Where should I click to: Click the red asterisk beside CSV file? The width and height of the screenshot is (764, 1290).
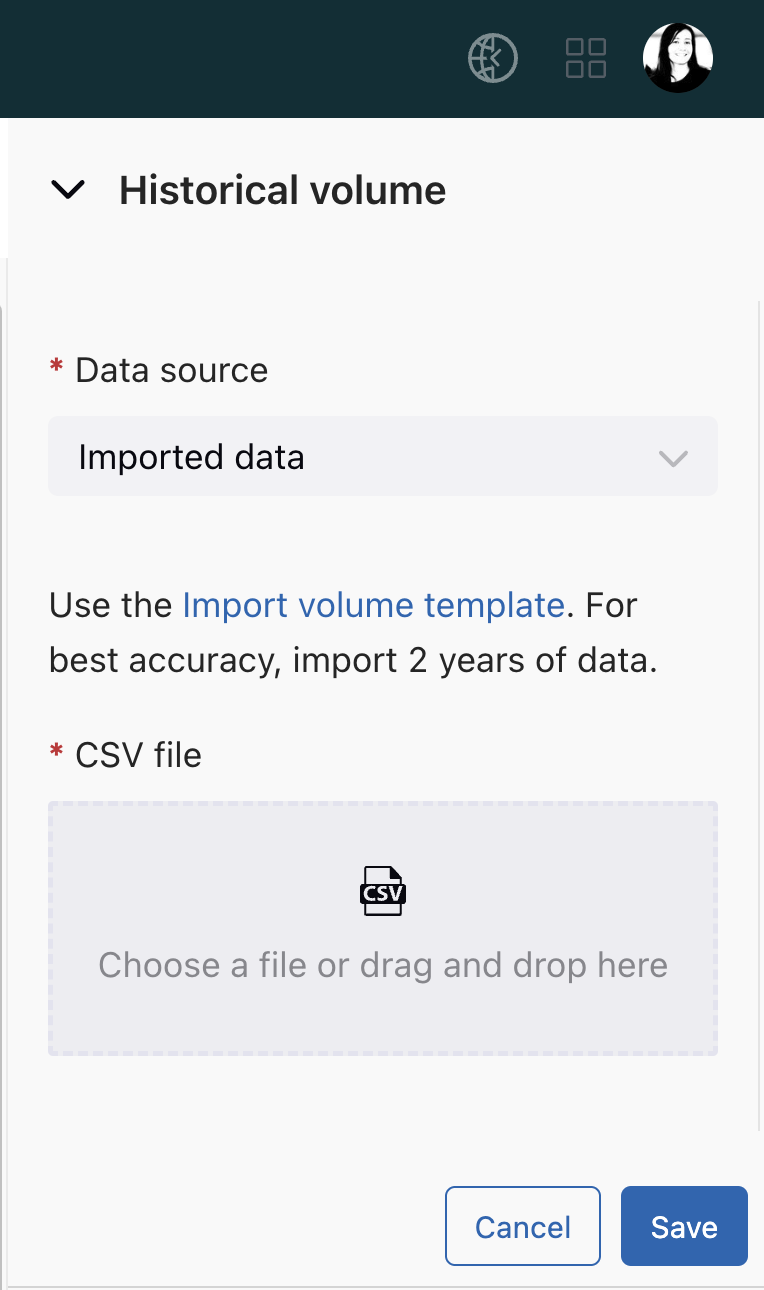click(56, 752)
